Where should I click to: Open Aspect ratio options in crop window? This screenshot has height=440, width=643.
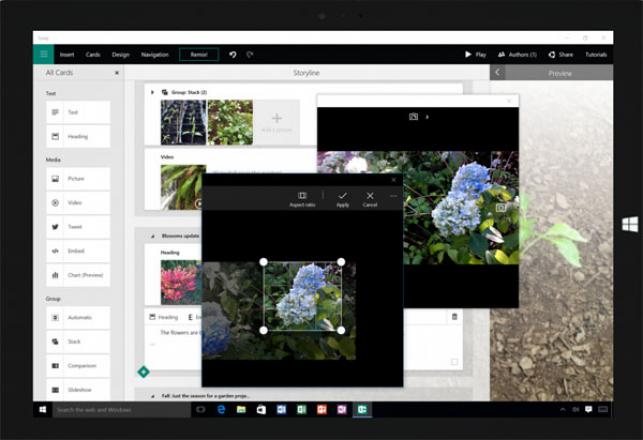tap(303, 199)
